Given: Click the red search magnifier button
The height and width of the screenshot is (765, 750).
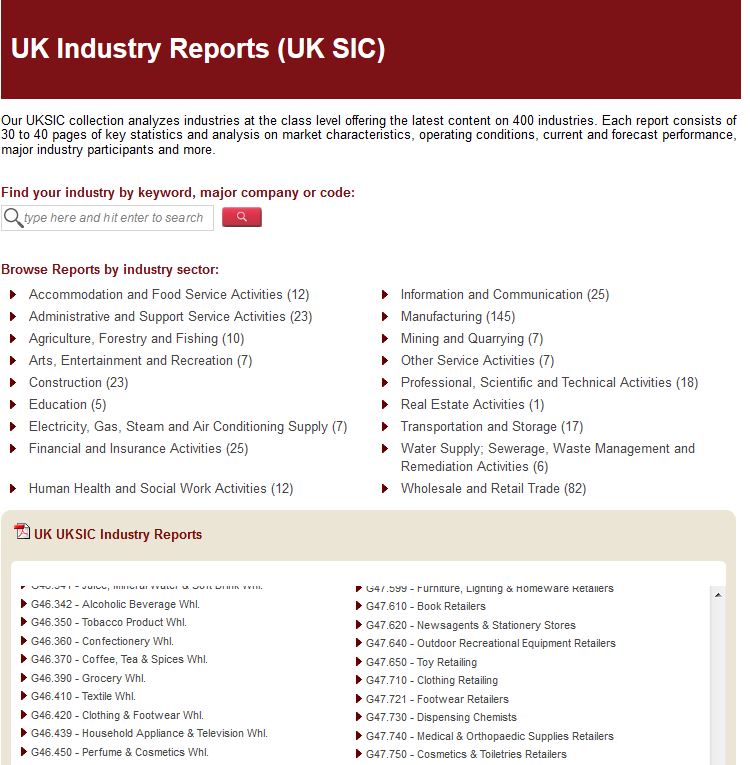Looking at the screenshot, I should (242, 217).
